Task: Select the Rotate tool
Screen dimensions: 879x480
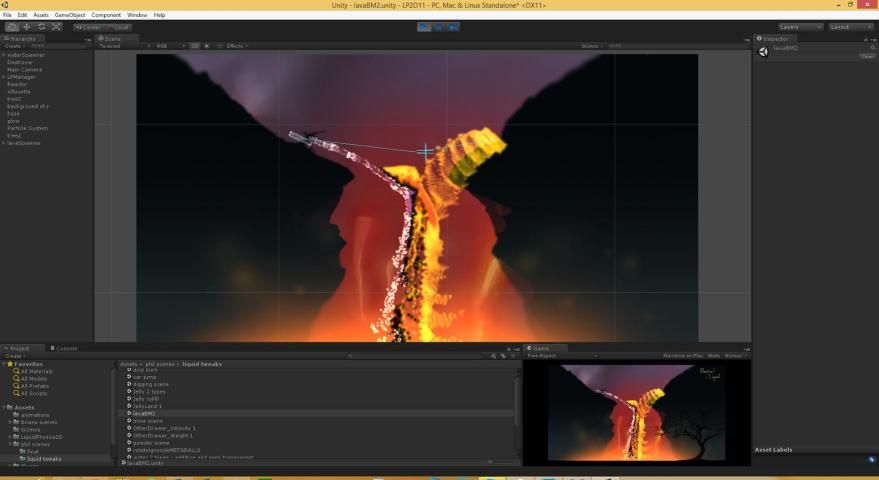Action: 42,27
